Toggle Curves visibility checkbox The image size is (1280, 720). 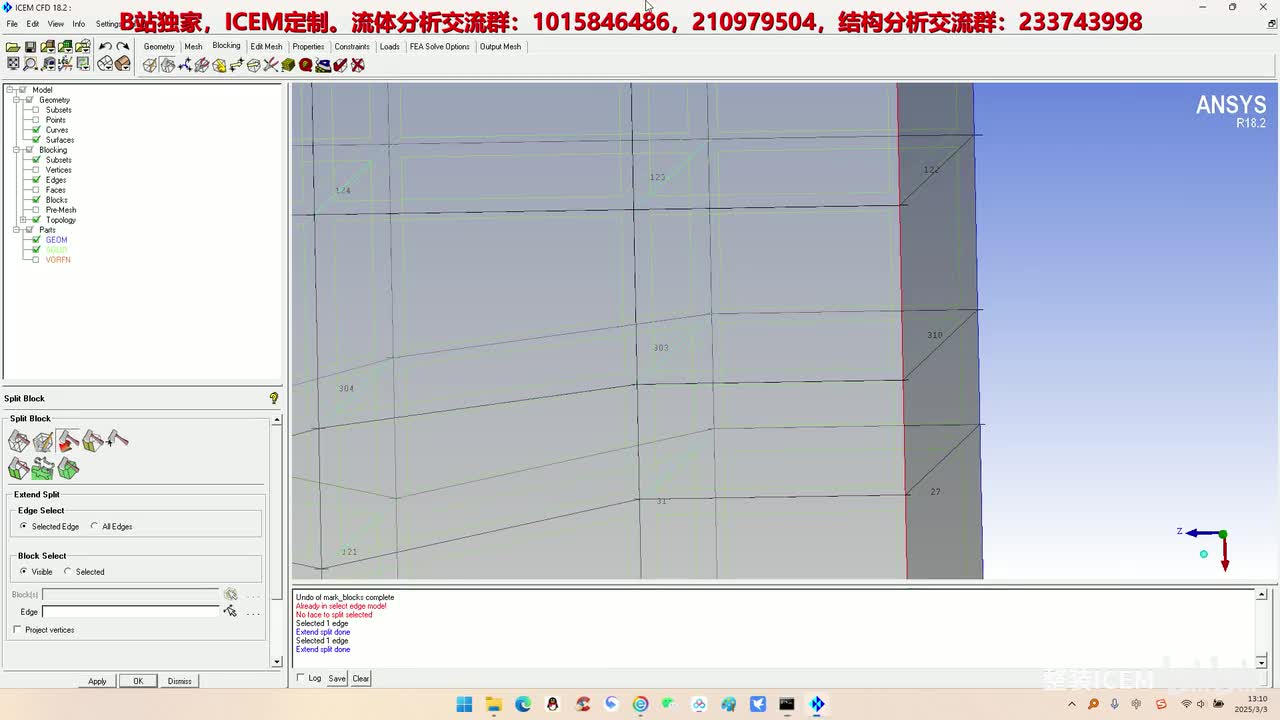37,130
